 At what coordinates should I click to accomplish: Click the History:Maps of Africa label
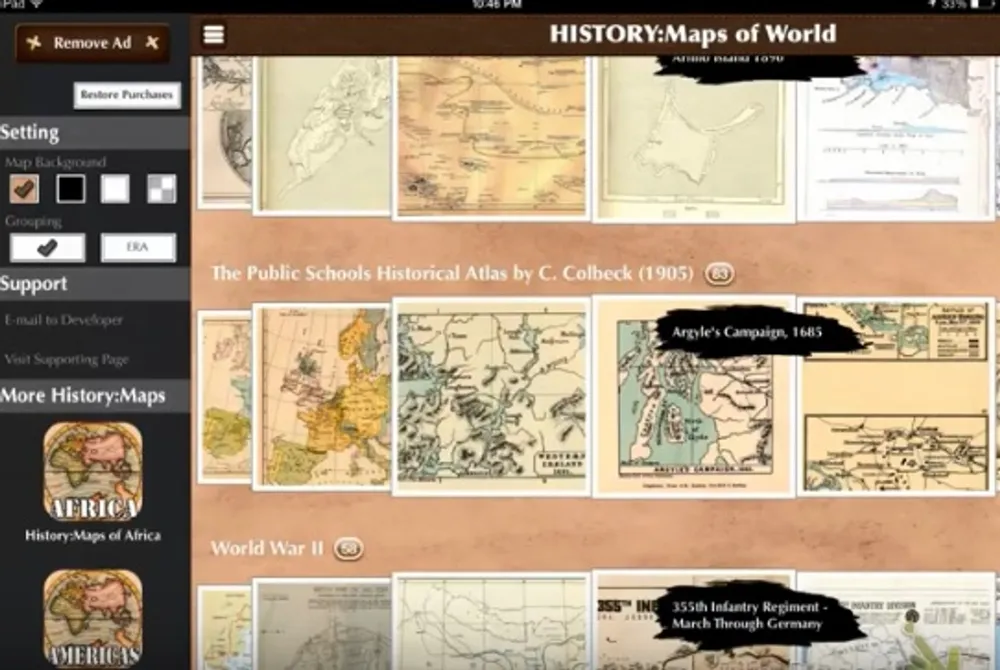pyautogui.click(x=93, y=535)
